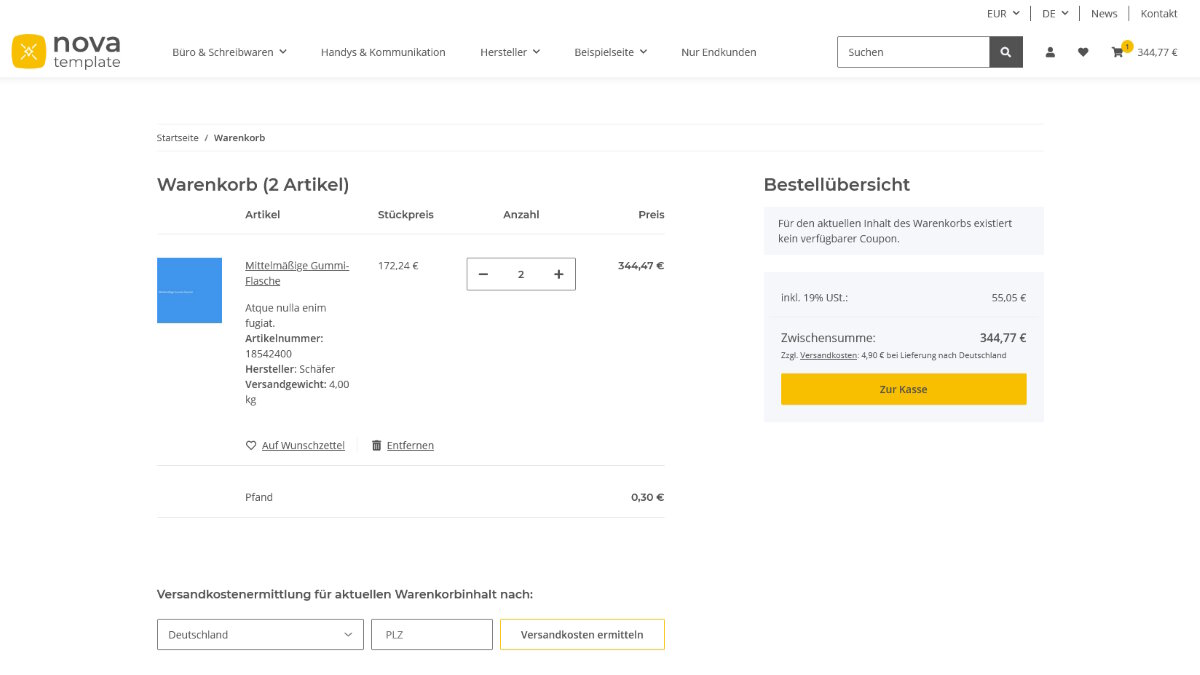Click inside the PLZ input field
This screenshot has width=1200, height=675.
tap(431, 634)
